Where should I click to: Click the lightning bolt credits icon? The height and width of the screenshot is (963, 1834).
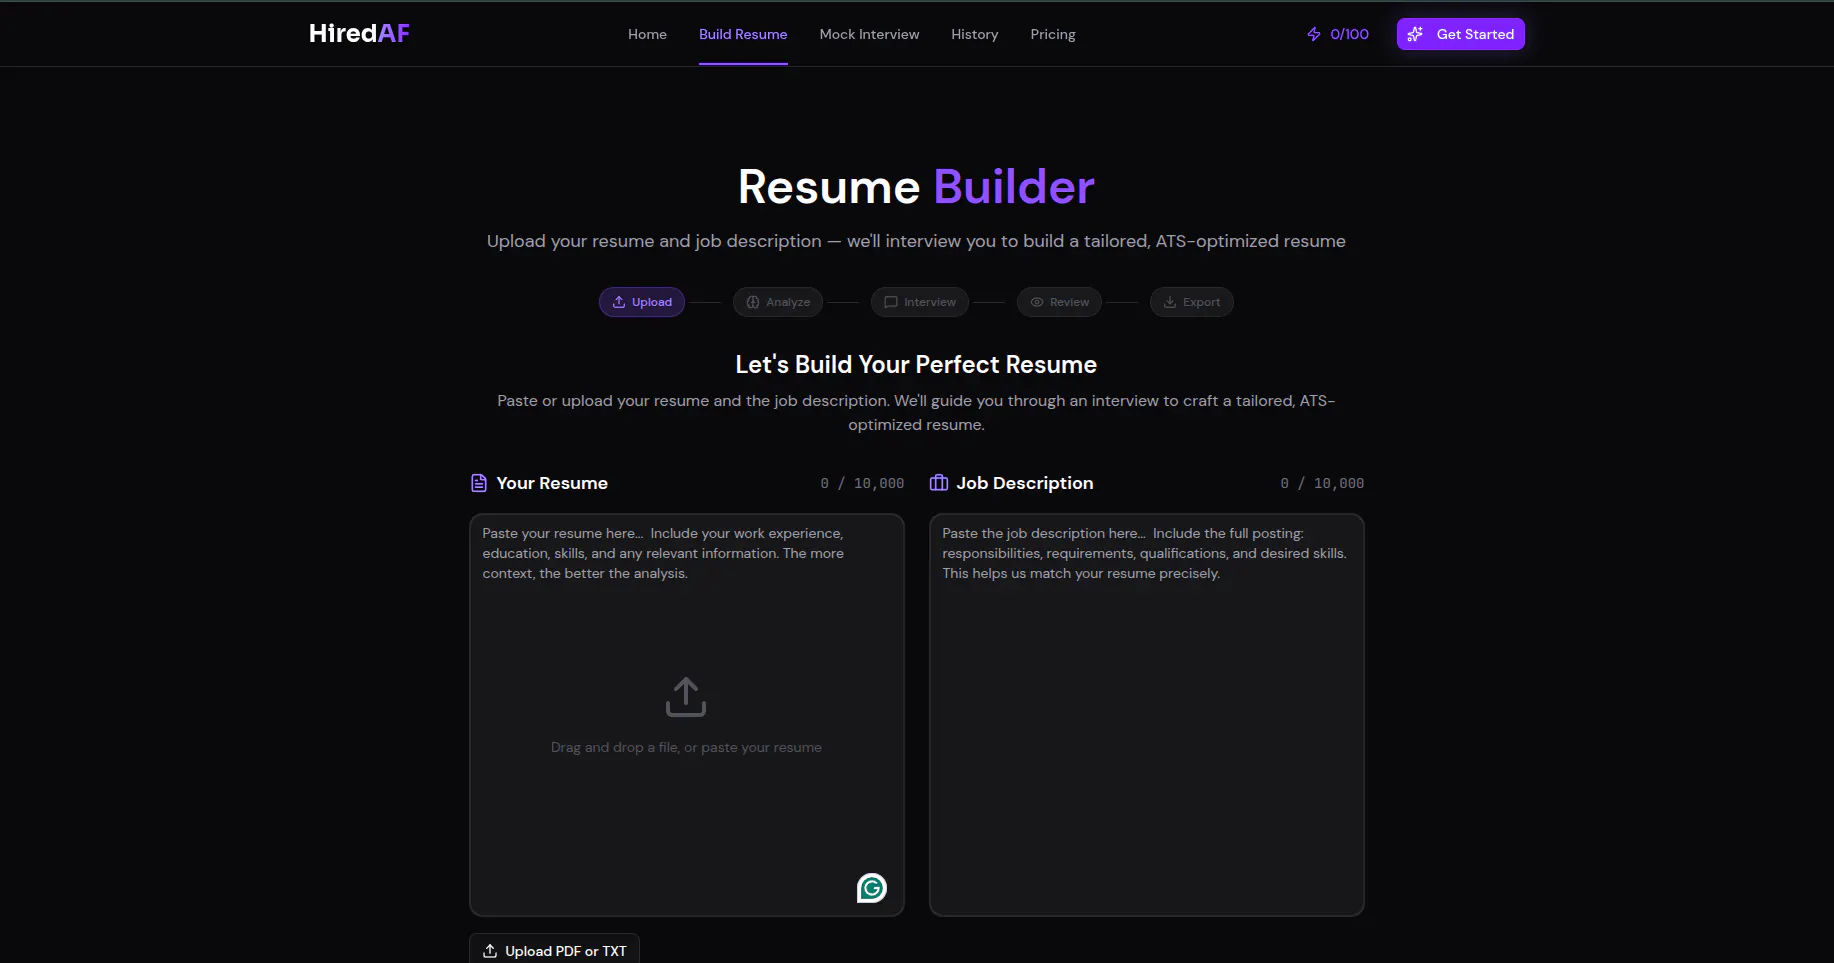pos(1314,34)
